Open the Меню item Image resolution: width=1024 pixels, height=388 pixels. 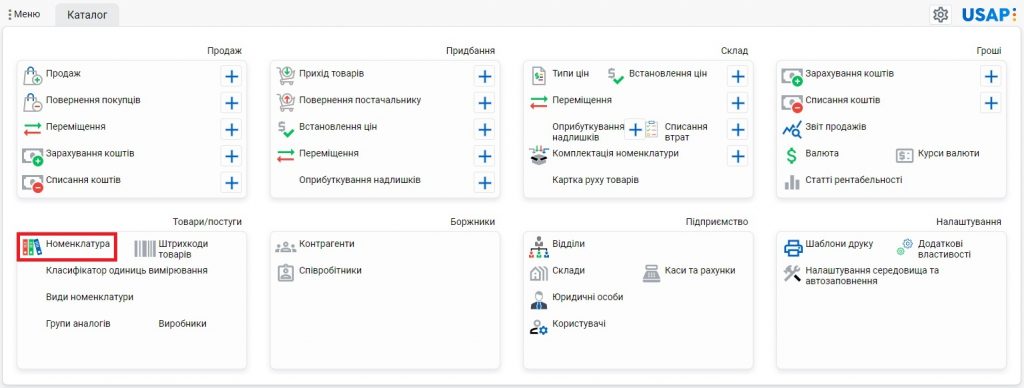click(x=24, y=14)
